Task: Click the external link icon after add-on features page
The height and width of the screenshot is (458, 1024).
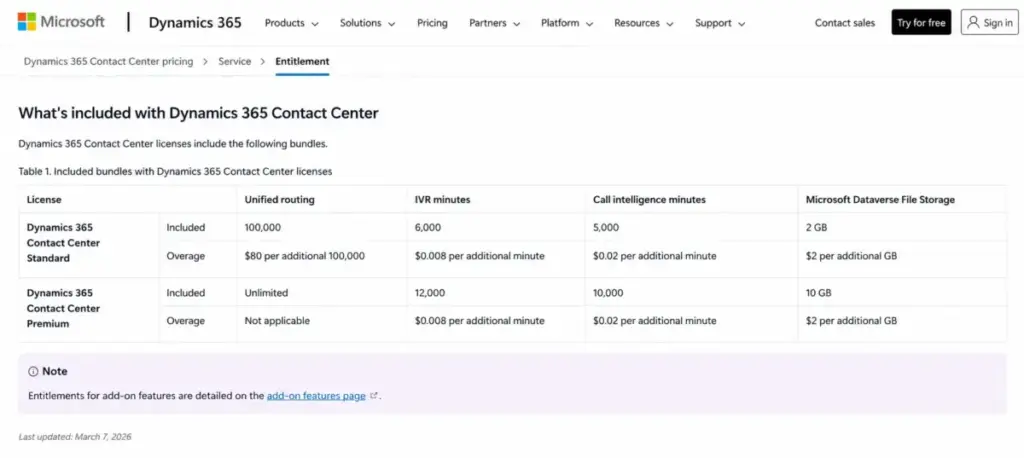Action: tap(374, 395)
